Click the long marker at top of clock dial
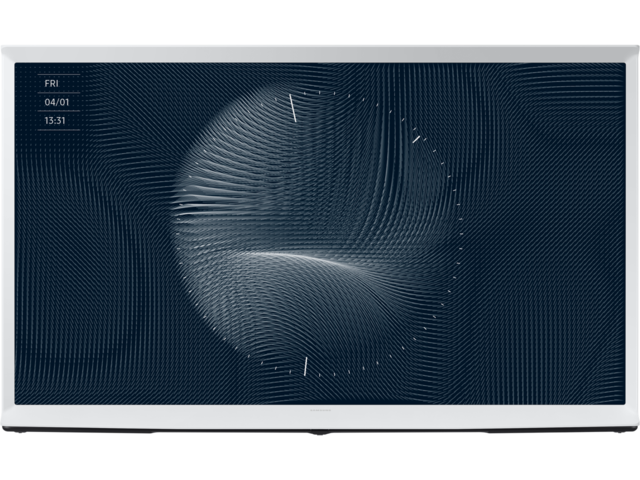Screen dimensions: 640x480 tap(293, 108)
